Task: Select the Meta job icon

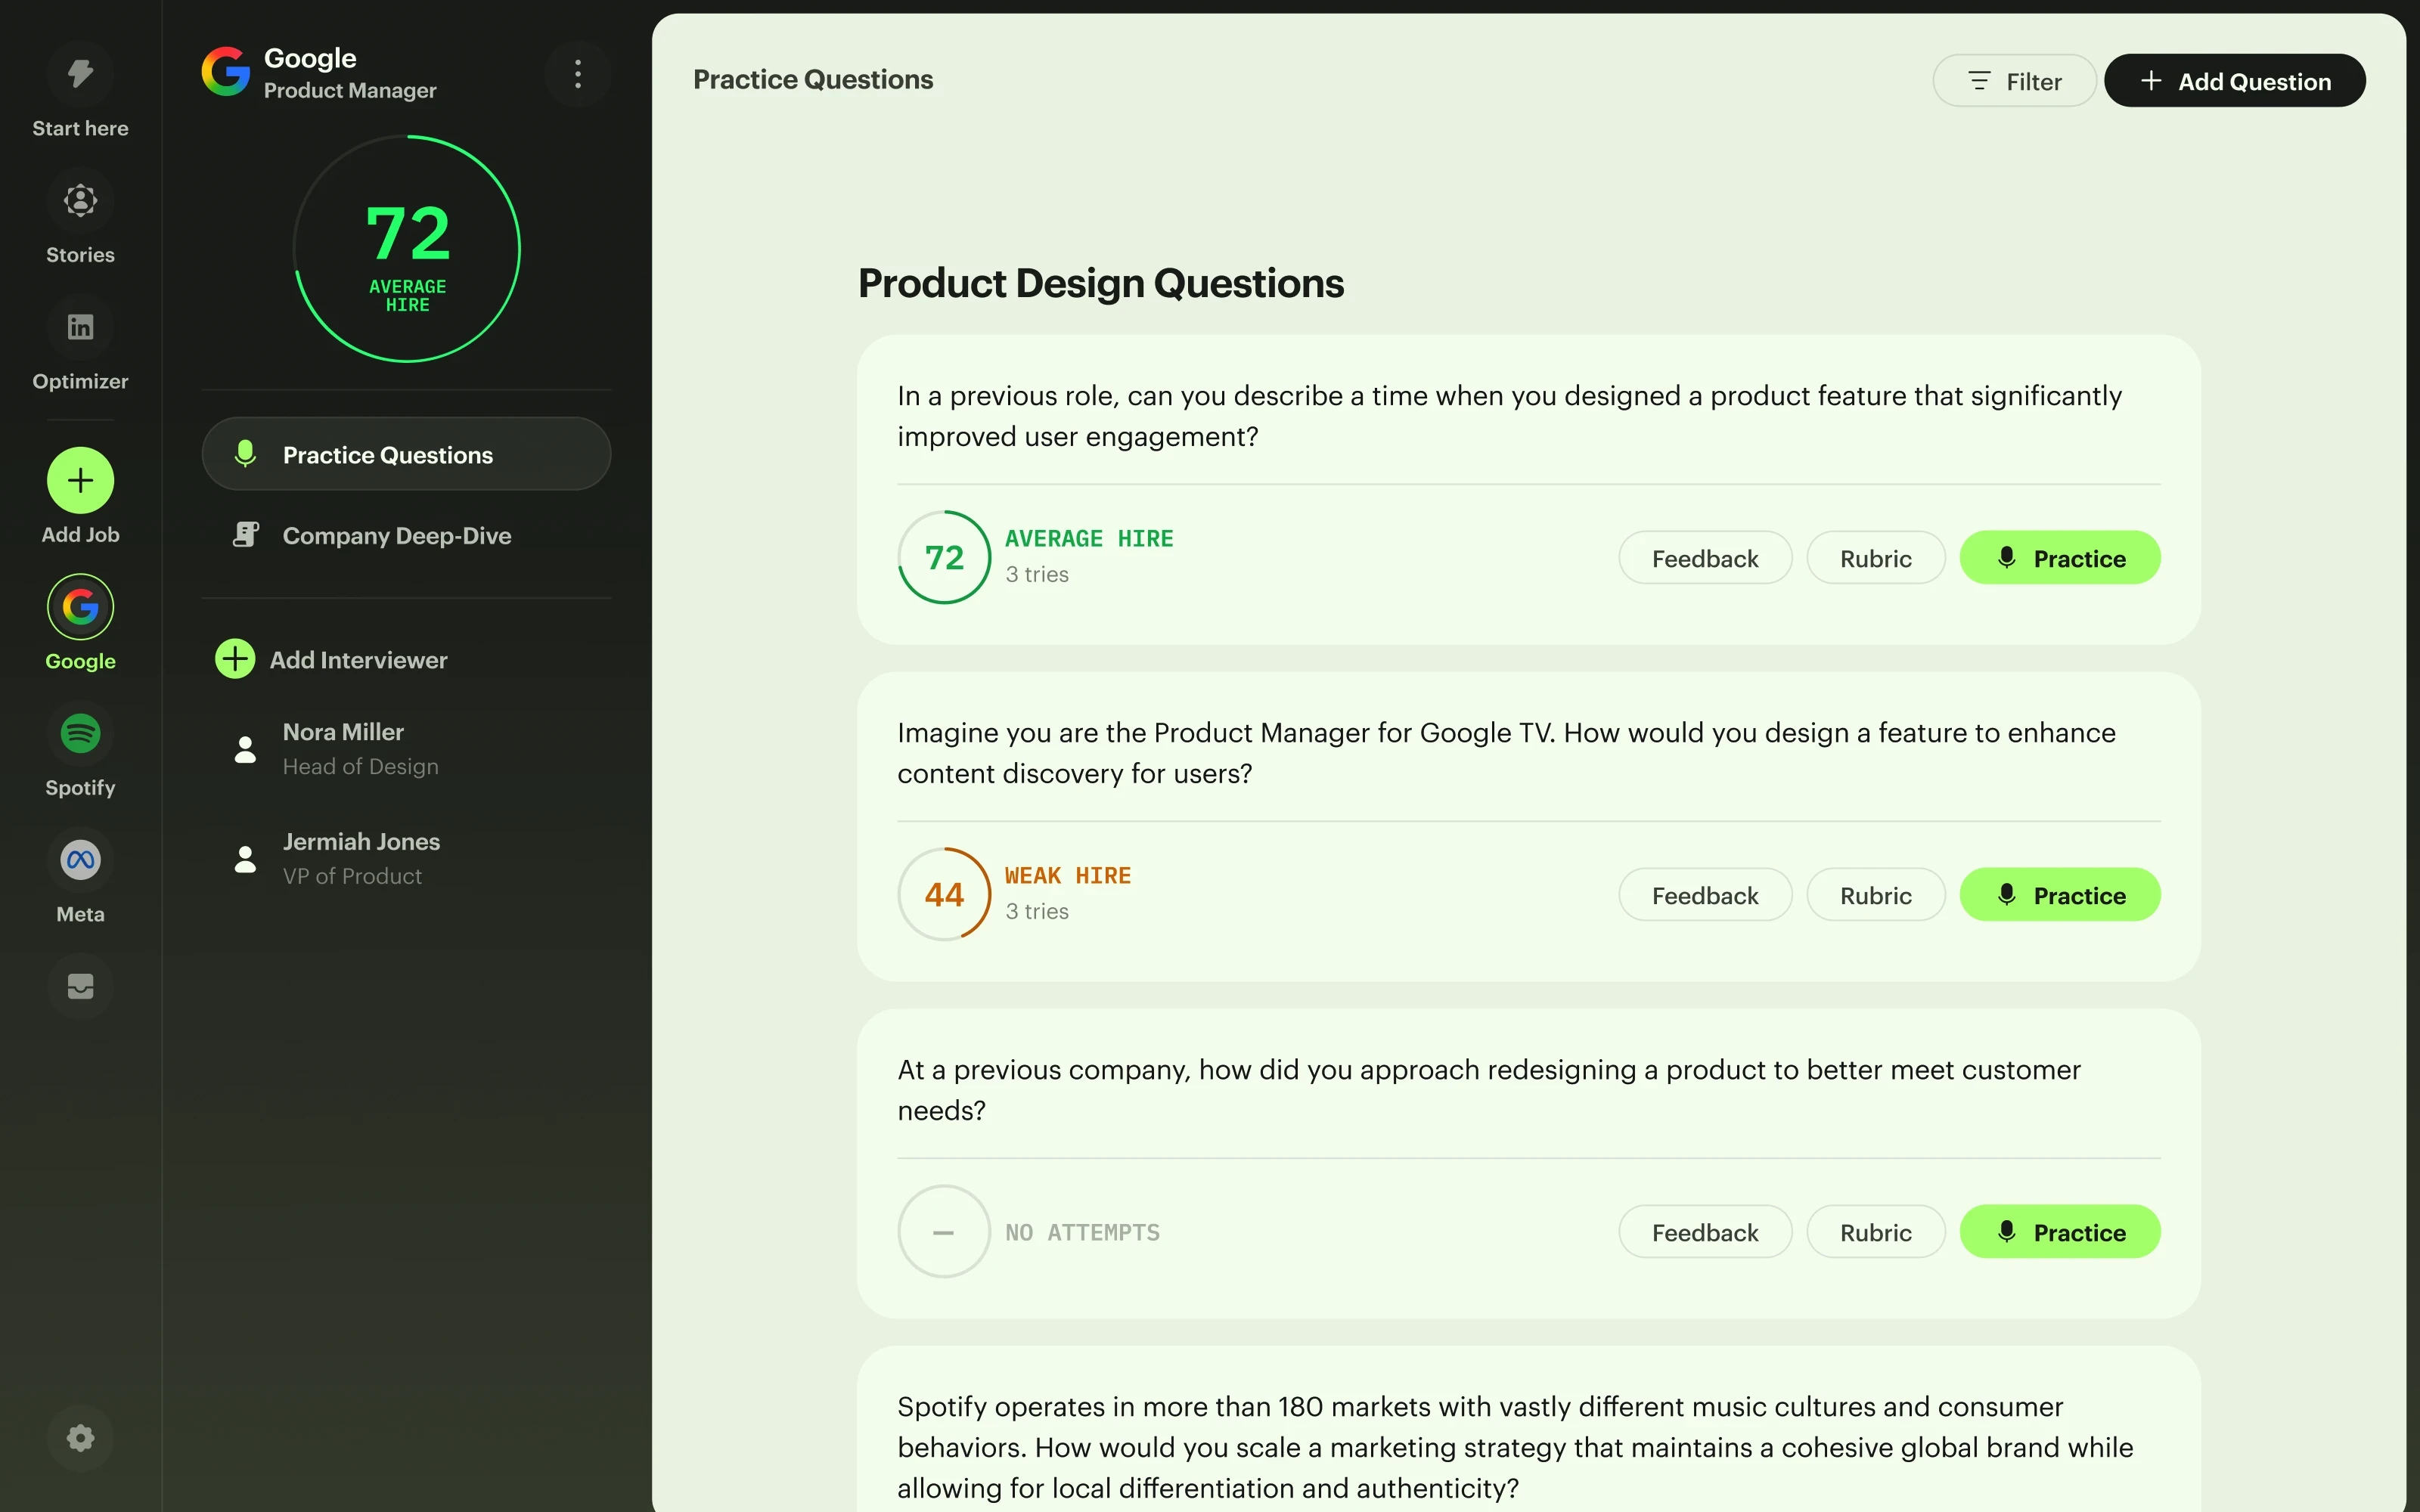Action: [x=80, y=860]
